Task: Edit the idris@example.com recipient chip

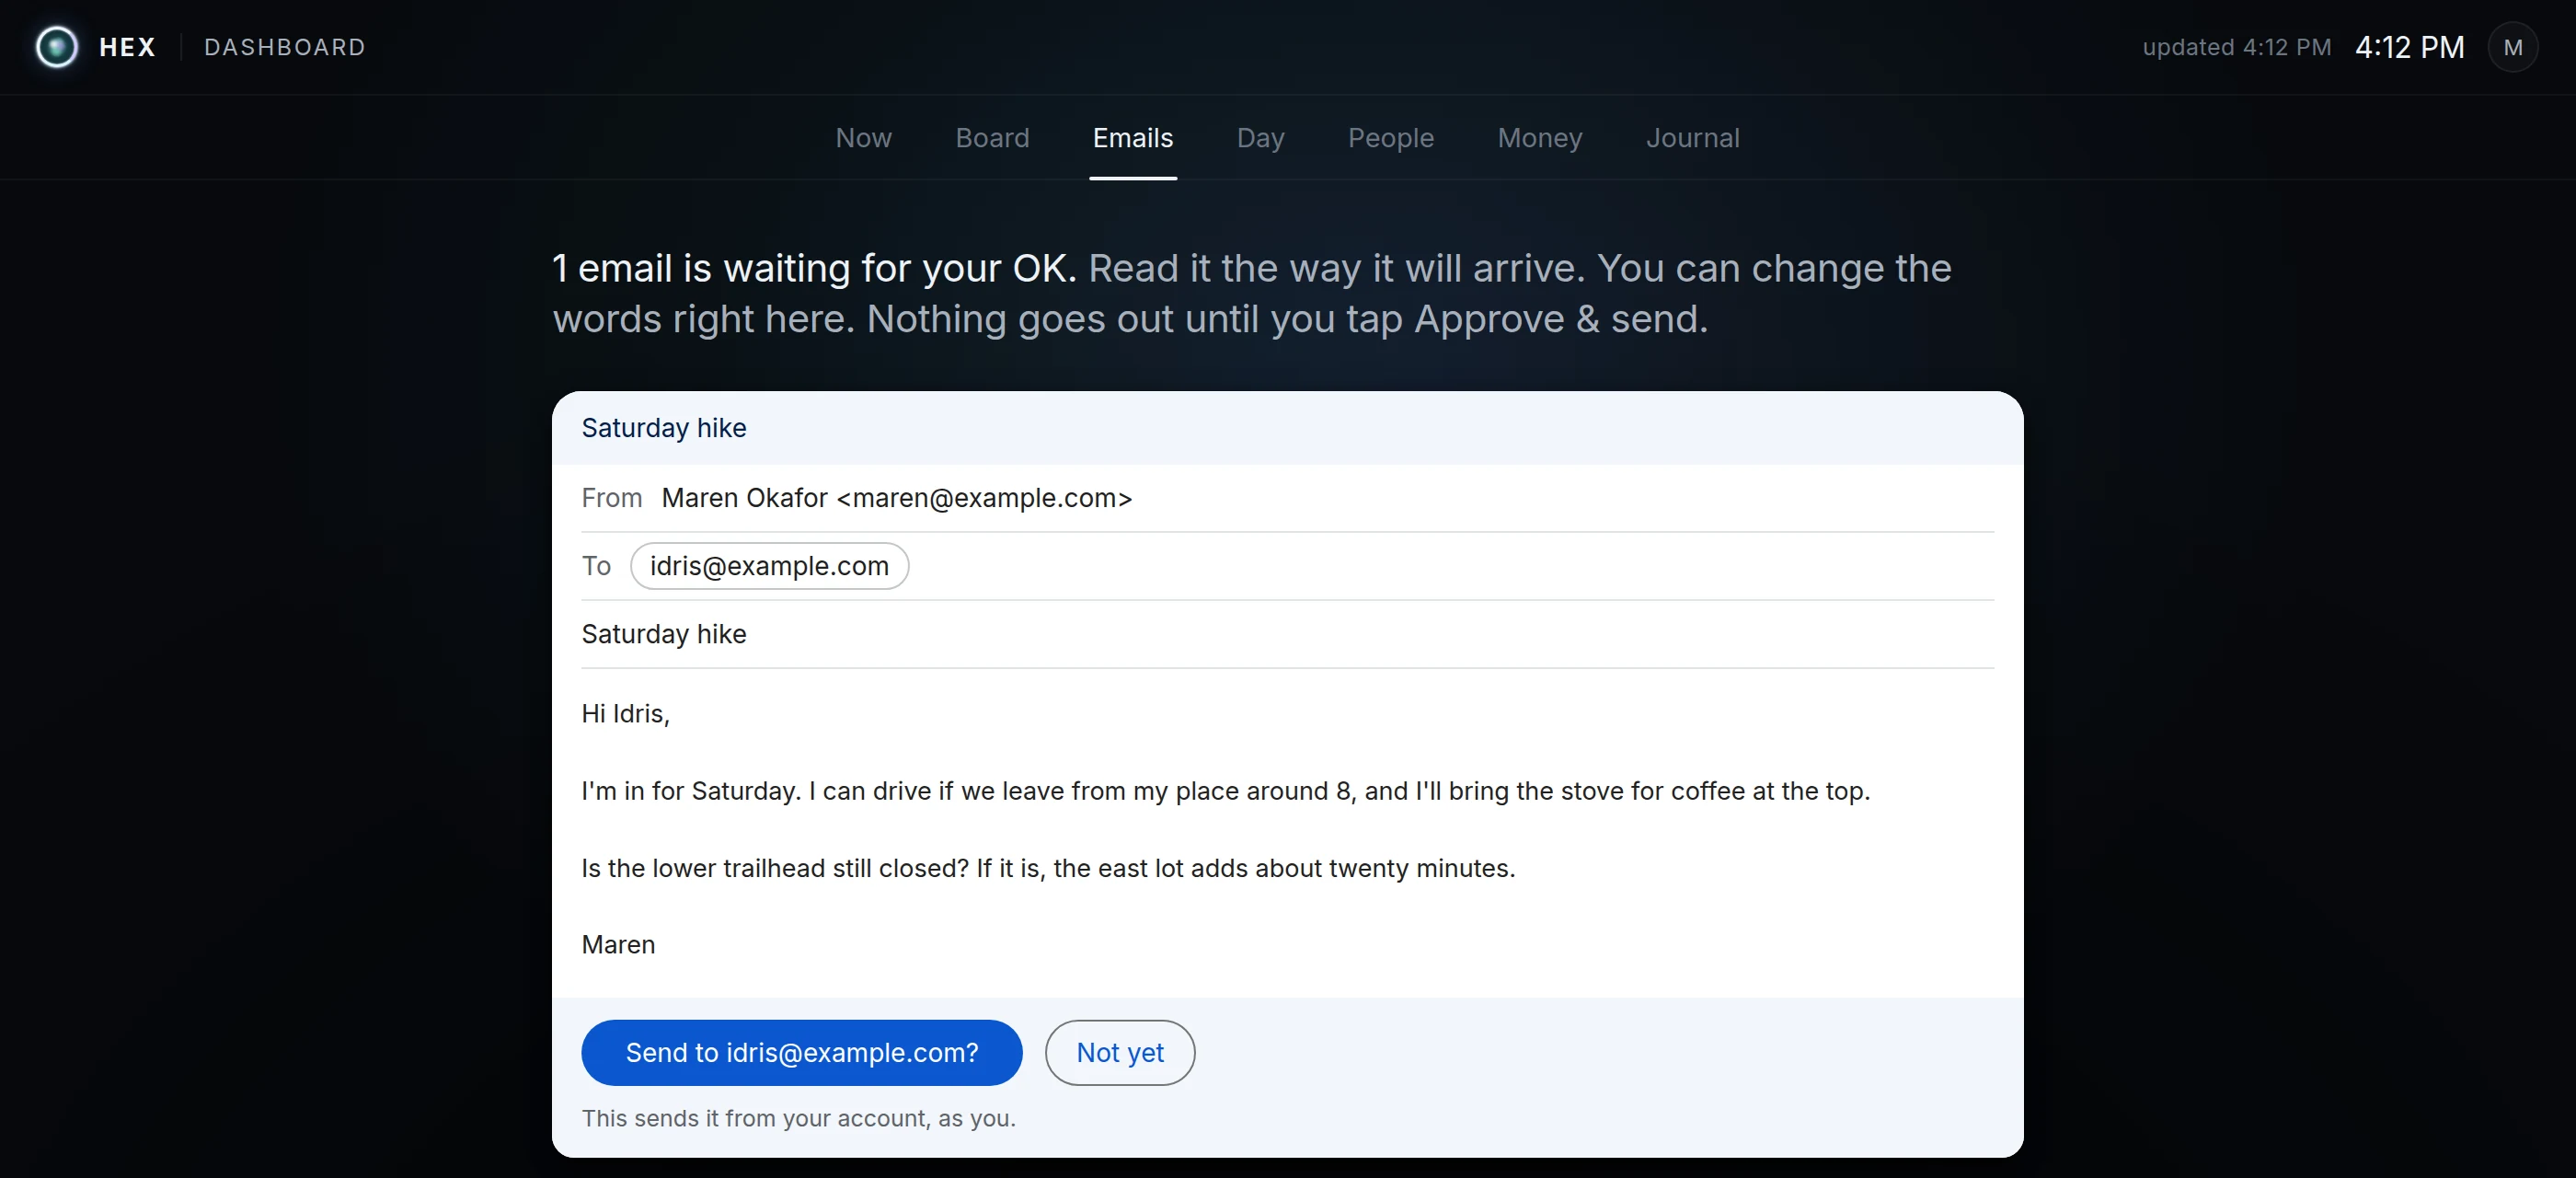Action: tap(769, 566)
